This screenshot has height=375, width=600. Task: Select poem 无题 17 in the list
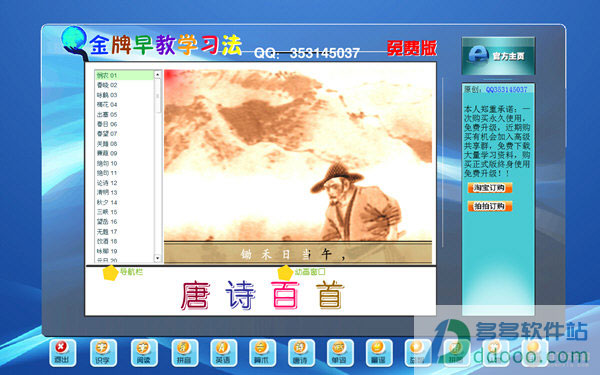(x=124, y=232)
